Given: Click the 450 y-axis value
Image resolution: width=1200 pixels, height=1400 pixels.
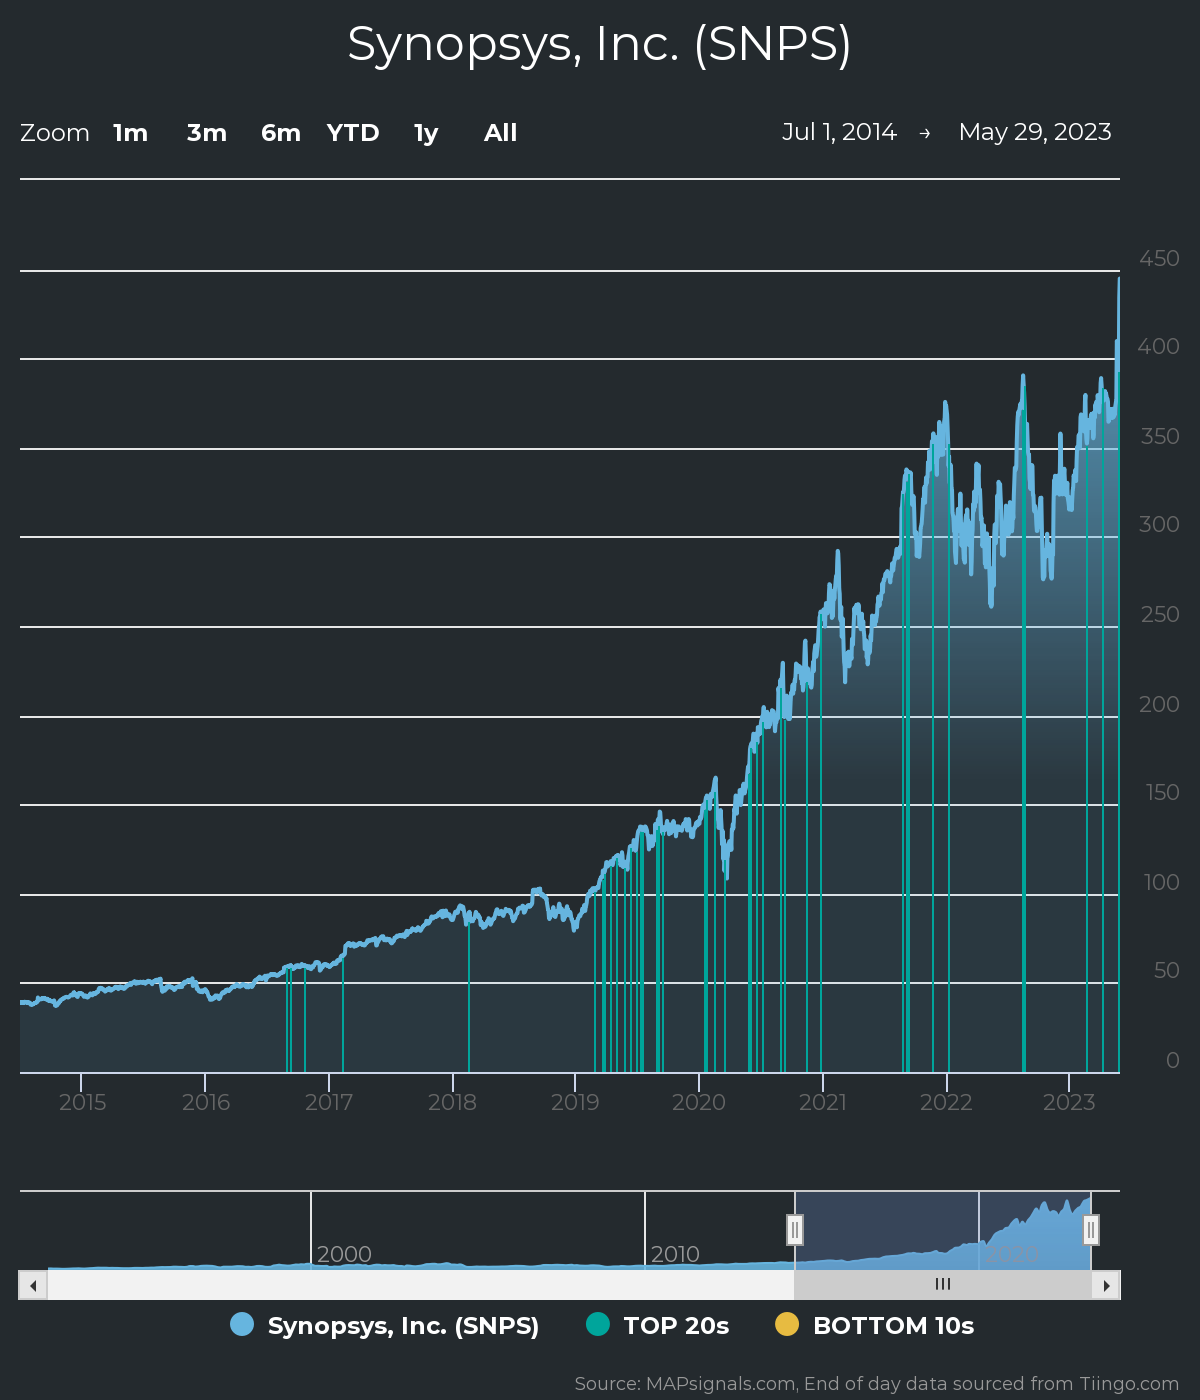Looking at the screenshot, I should pyautogui.click(x=1159, y=258).
